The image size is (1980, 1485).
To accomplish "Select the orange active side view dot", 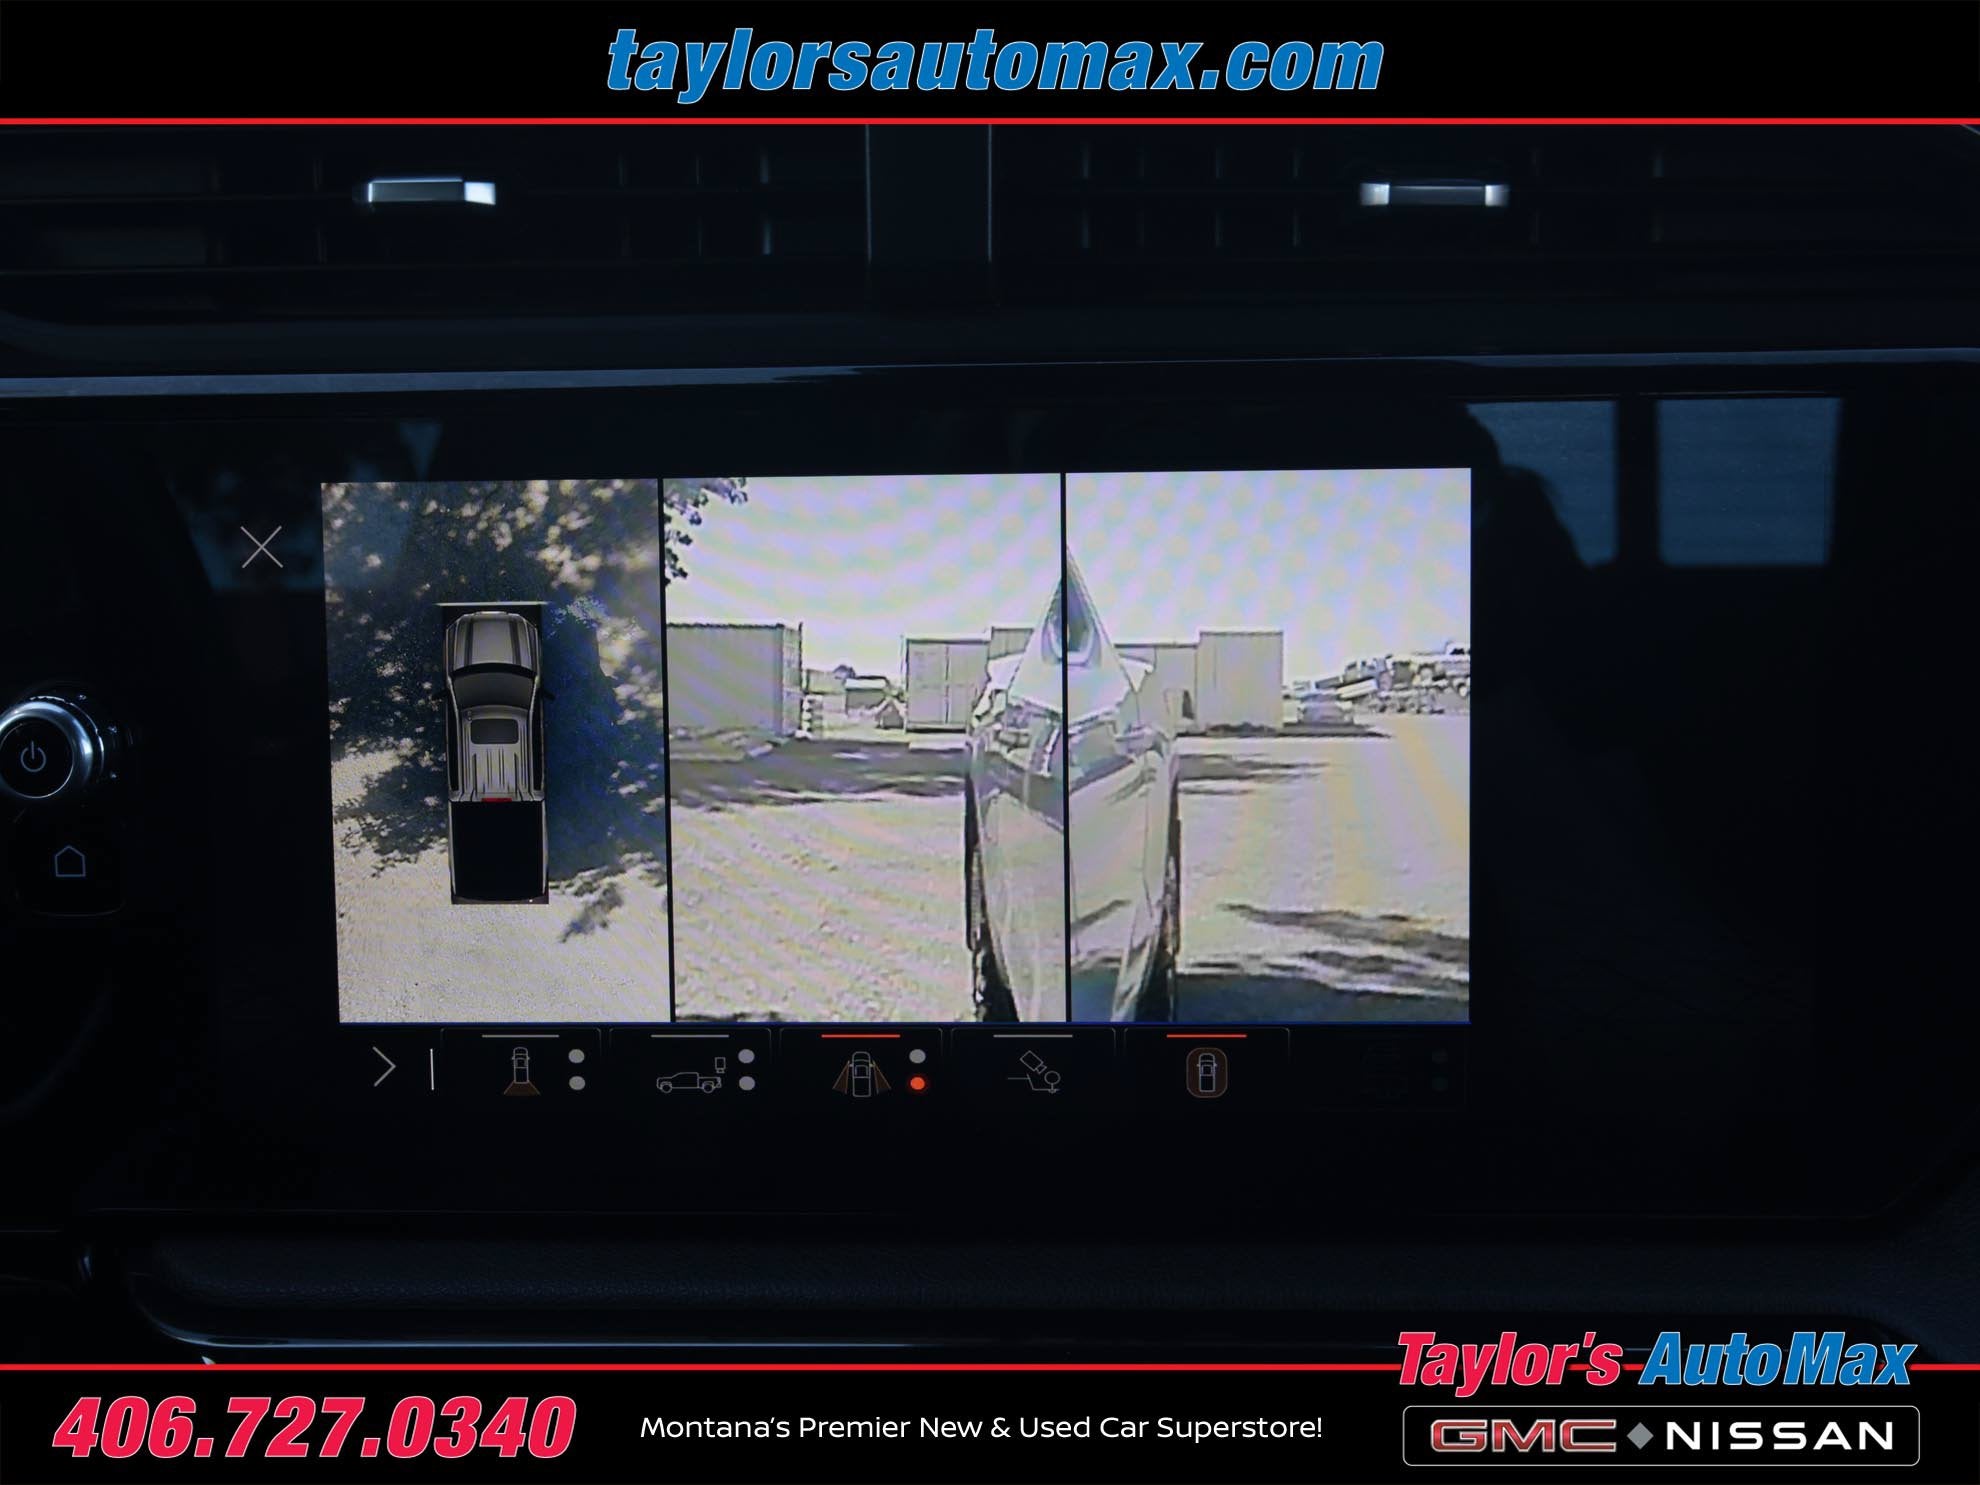I will coord(917,1084).
